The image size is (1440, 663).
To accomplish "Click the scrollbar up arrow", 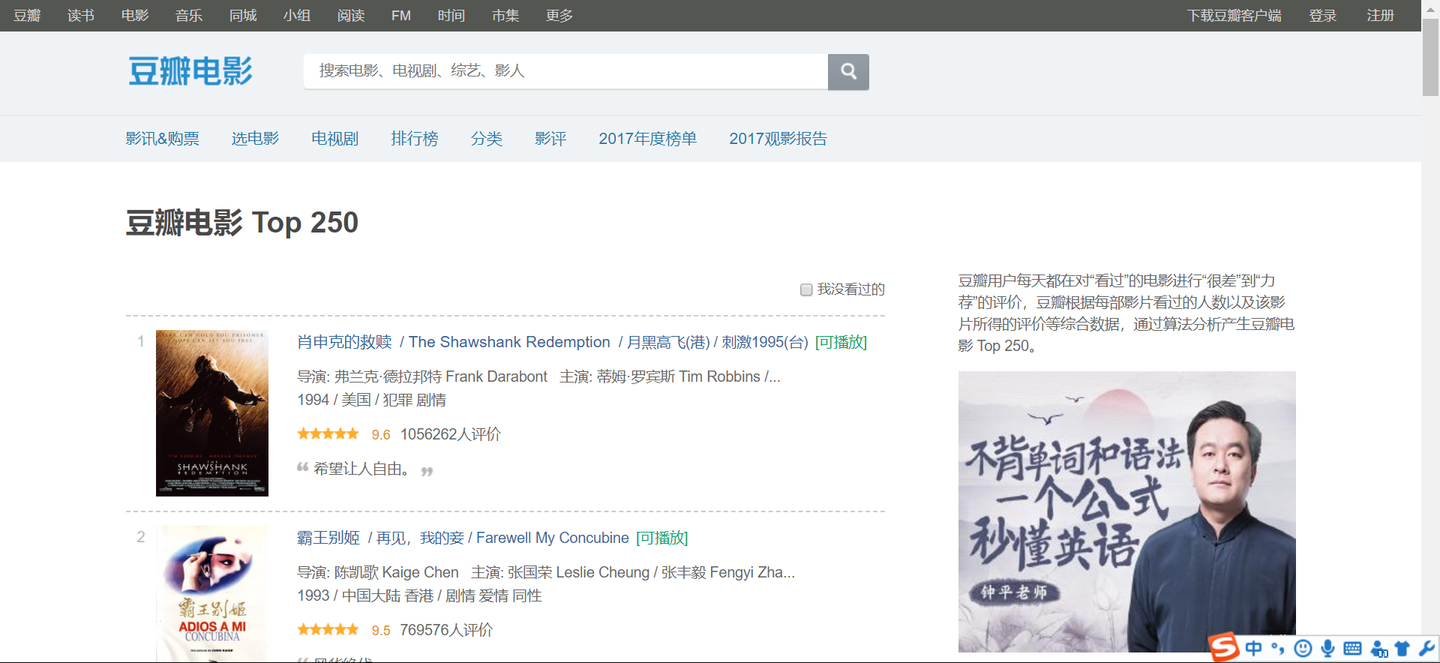I will (x=1431, y=9).
